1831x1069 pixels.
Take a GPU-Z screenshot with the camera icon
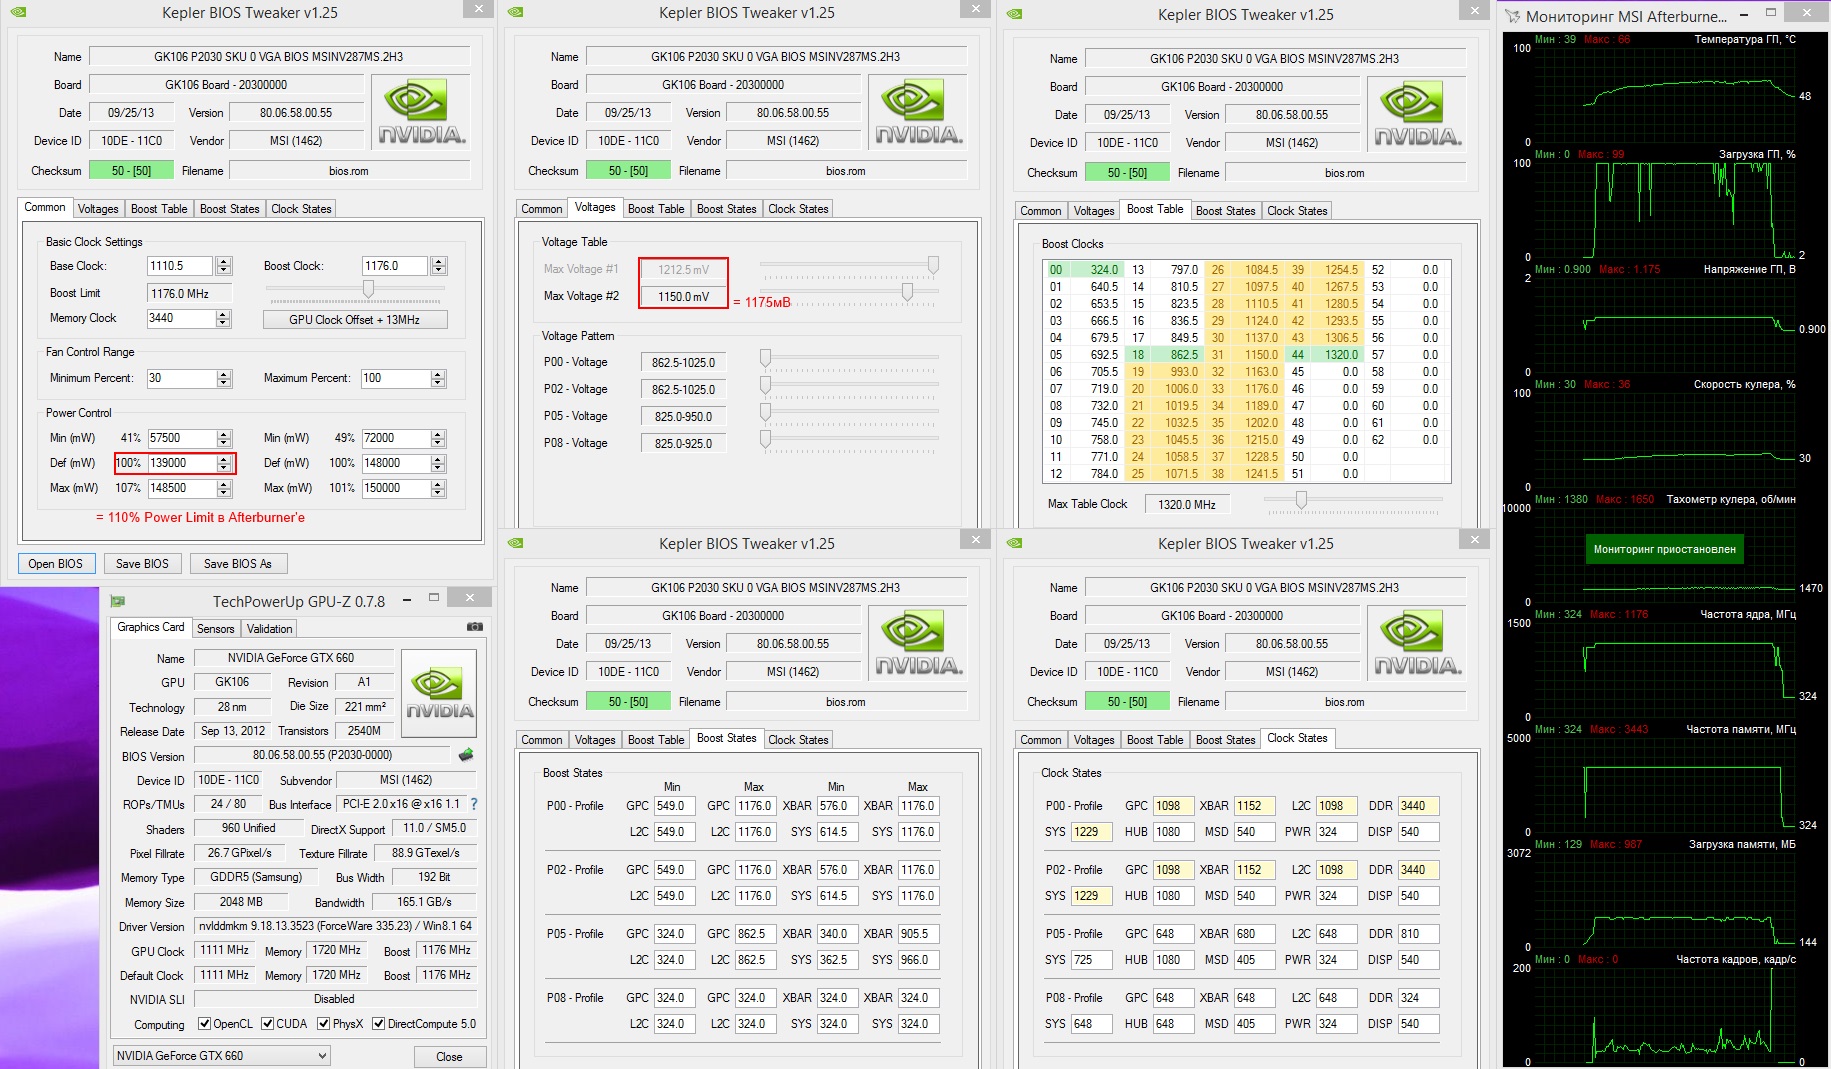click(475, 627)
